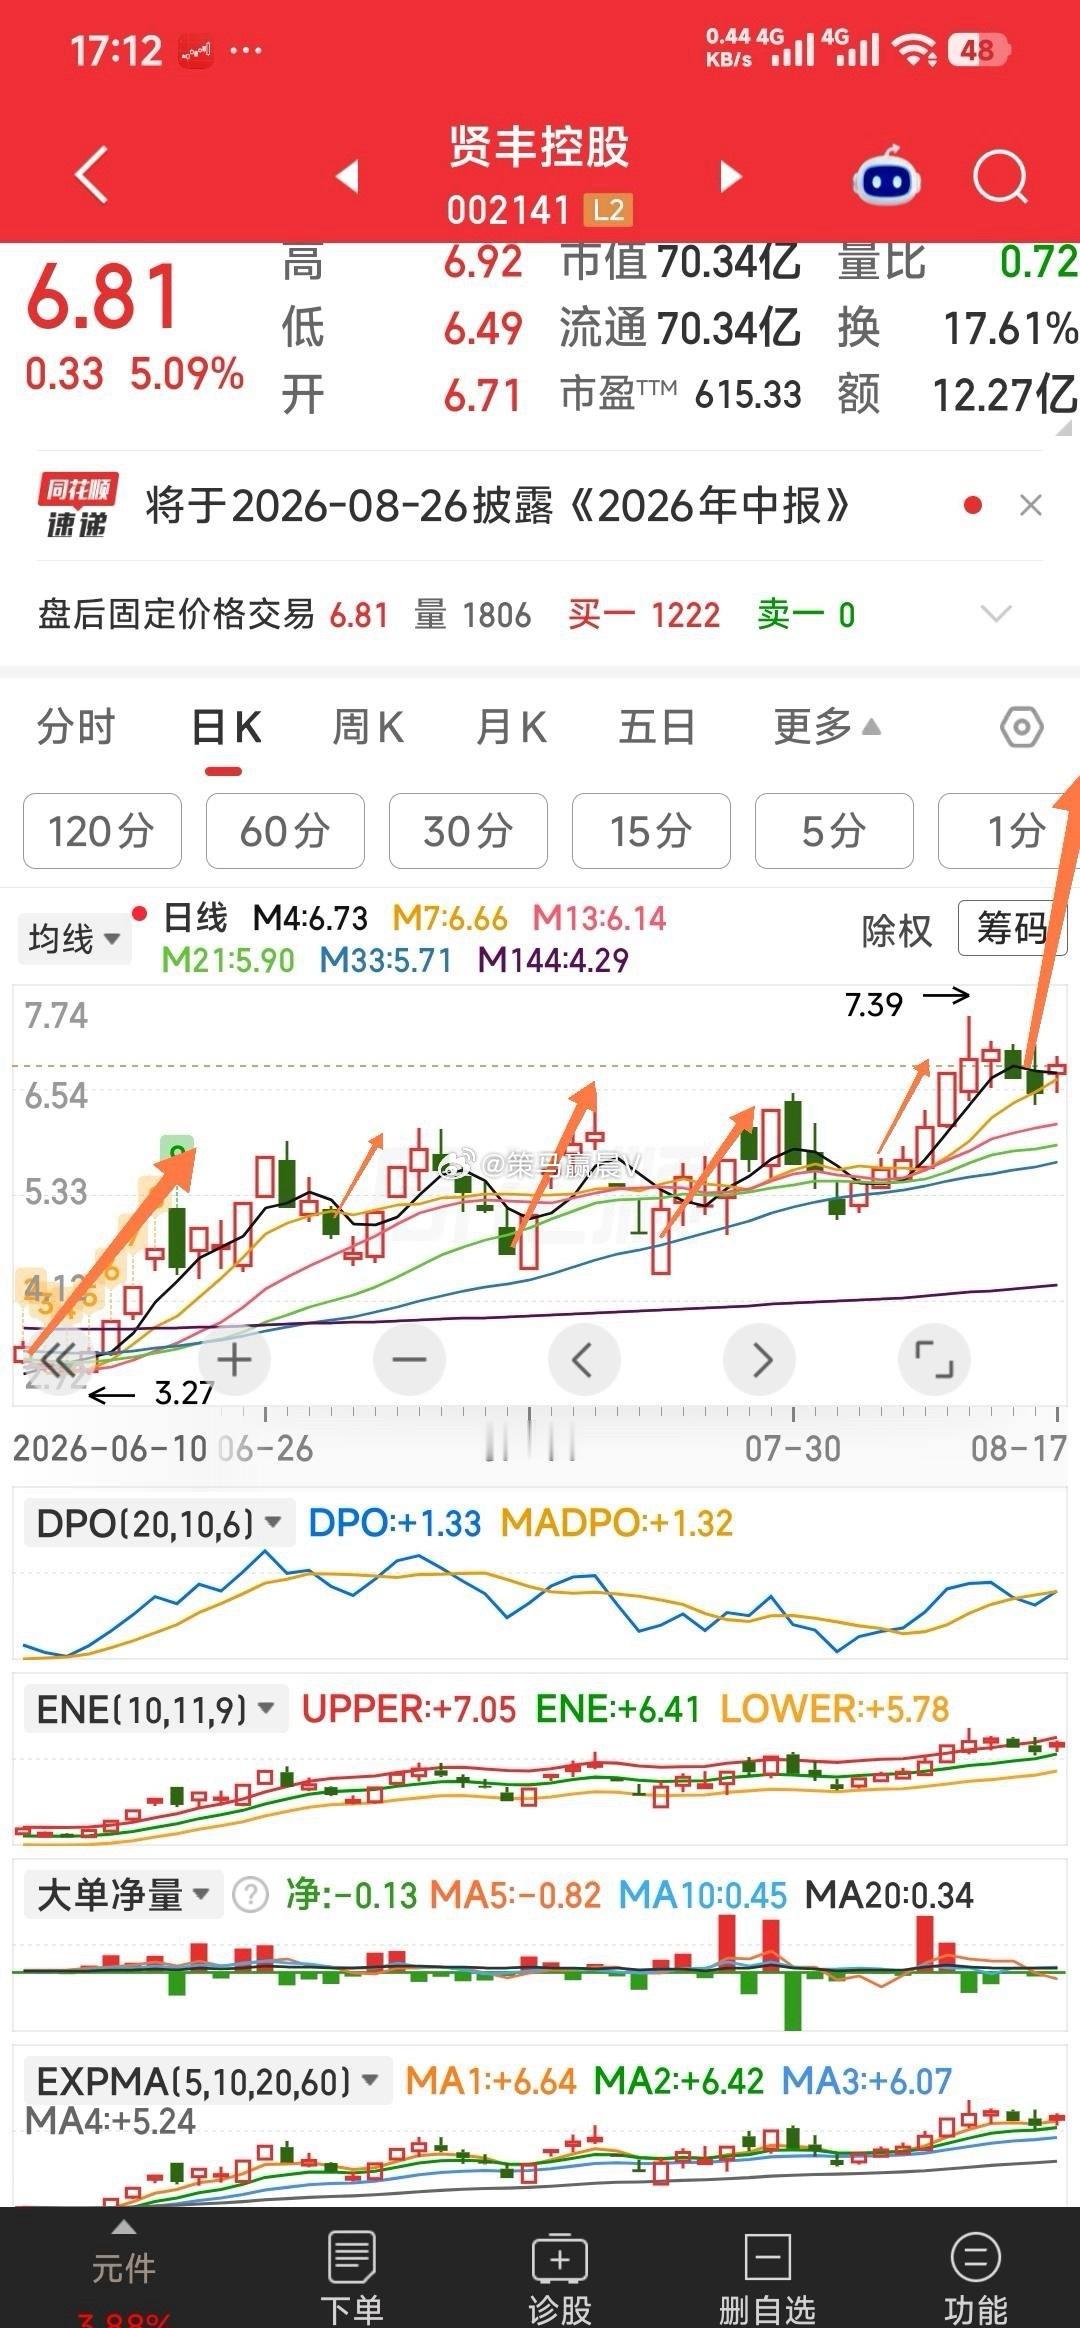Tap the double-left collapse arrows on chart
This screenshot has width=1080, height=2328.
coord(58,1360)
